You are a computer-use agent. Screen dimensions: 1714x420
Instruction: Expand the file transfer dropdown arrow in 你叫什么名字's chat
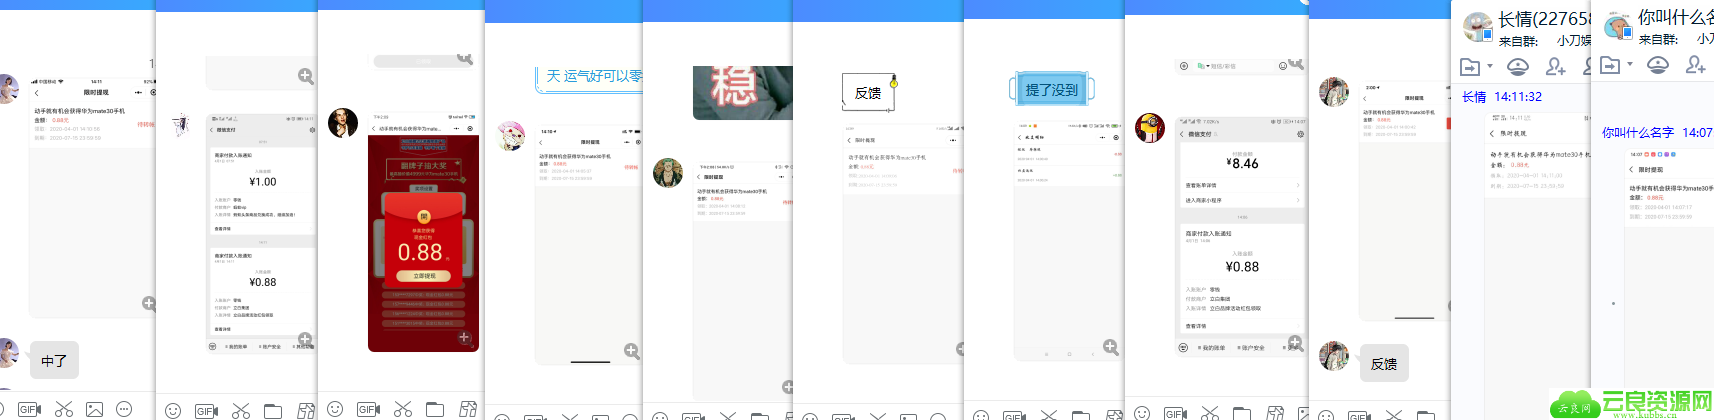(x=1630, y=65)
